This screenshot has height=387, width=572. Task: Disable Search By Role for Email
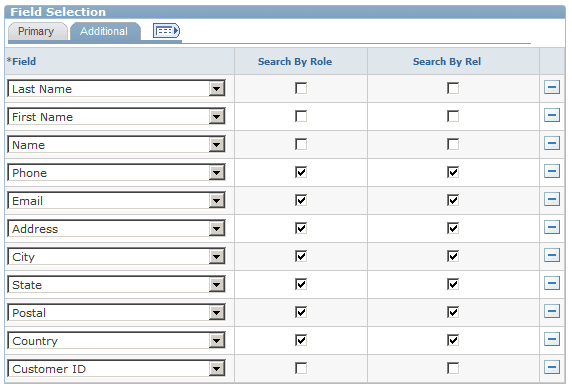pyautogui.click(x=301, y=200)
